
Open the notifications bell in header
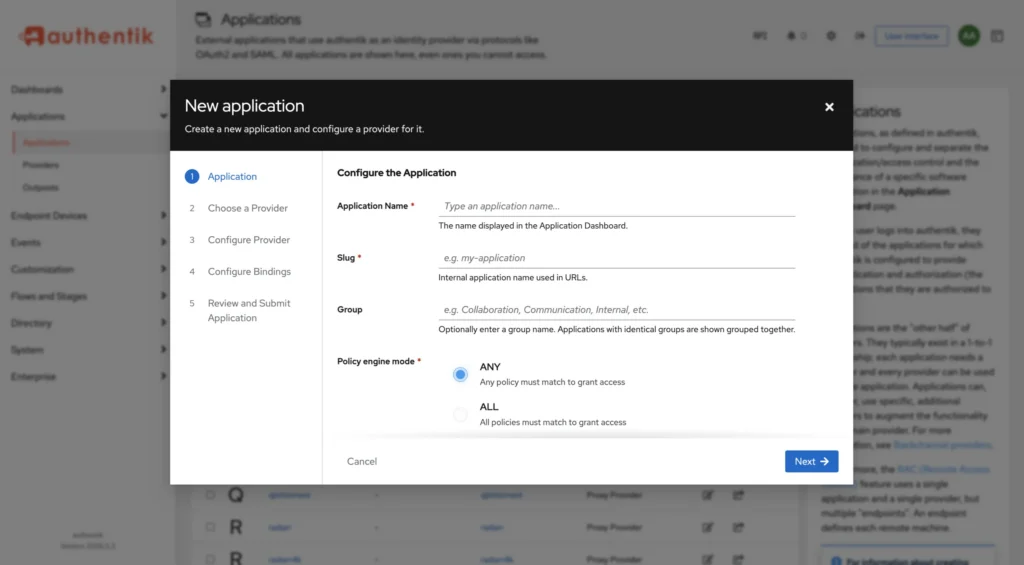(792, 36)
